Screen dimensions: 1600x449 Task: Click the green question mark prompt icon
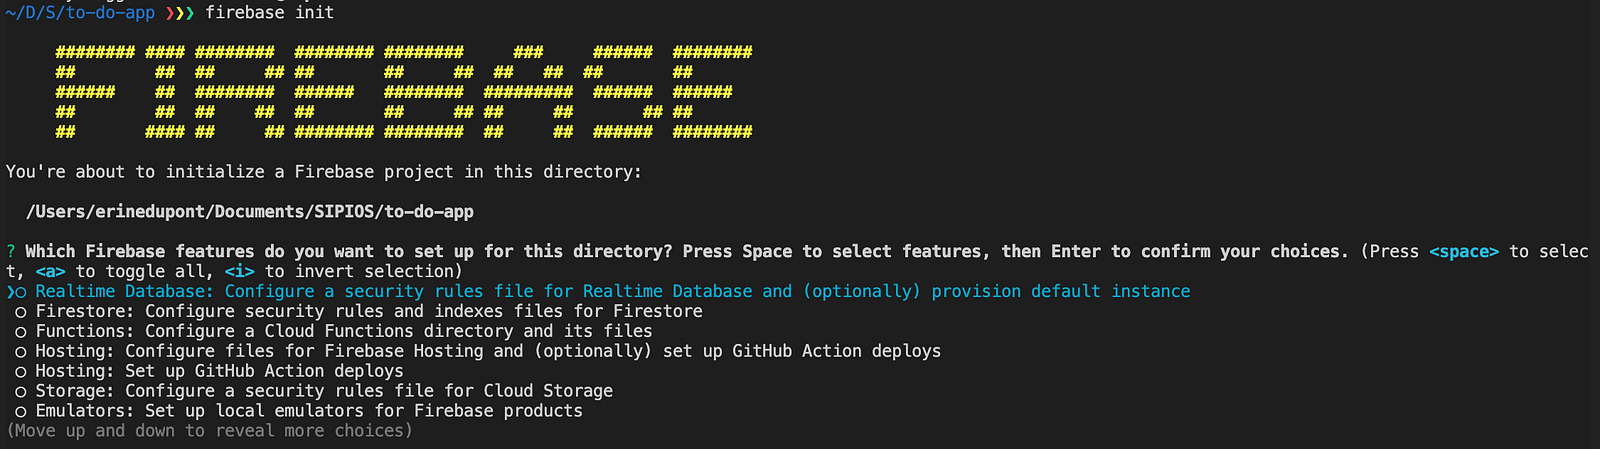click(10, 251)
